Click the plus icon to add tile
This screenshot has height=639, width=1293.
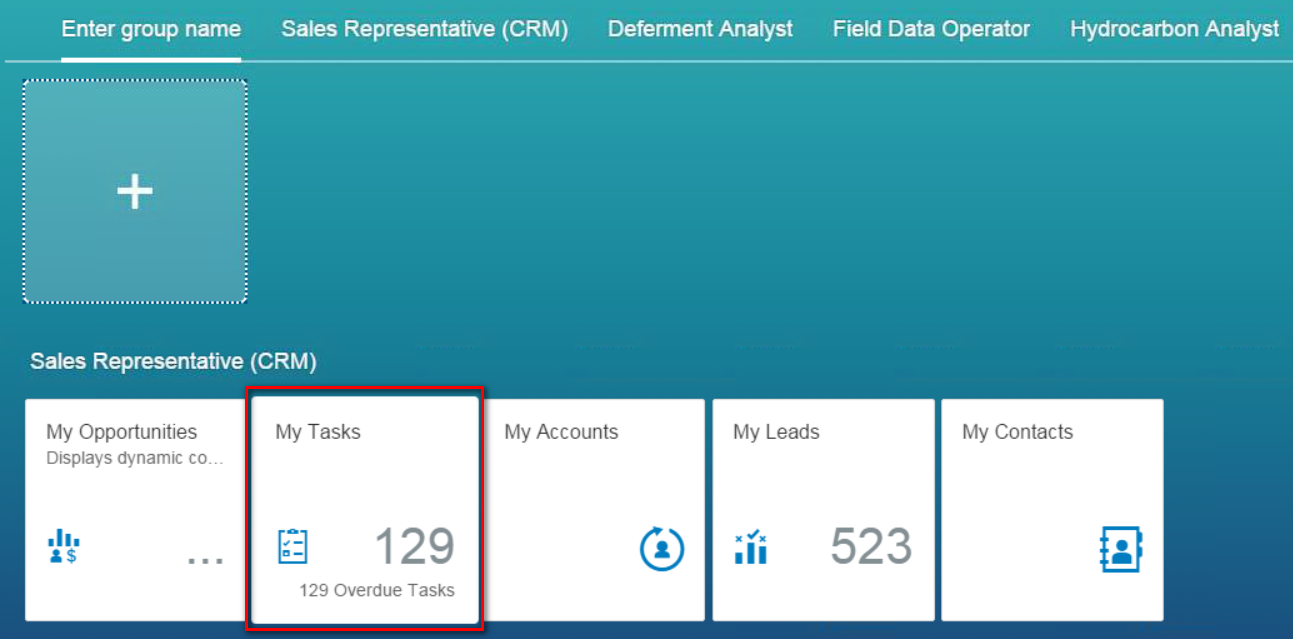point(135,191)
